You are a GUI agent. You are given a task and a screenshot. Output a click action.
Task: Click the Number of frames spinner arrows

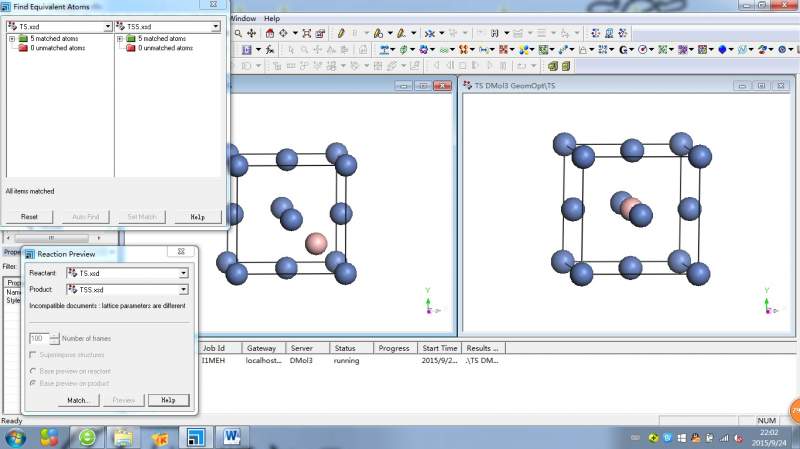pyautogui.click(x=54, y=339)
